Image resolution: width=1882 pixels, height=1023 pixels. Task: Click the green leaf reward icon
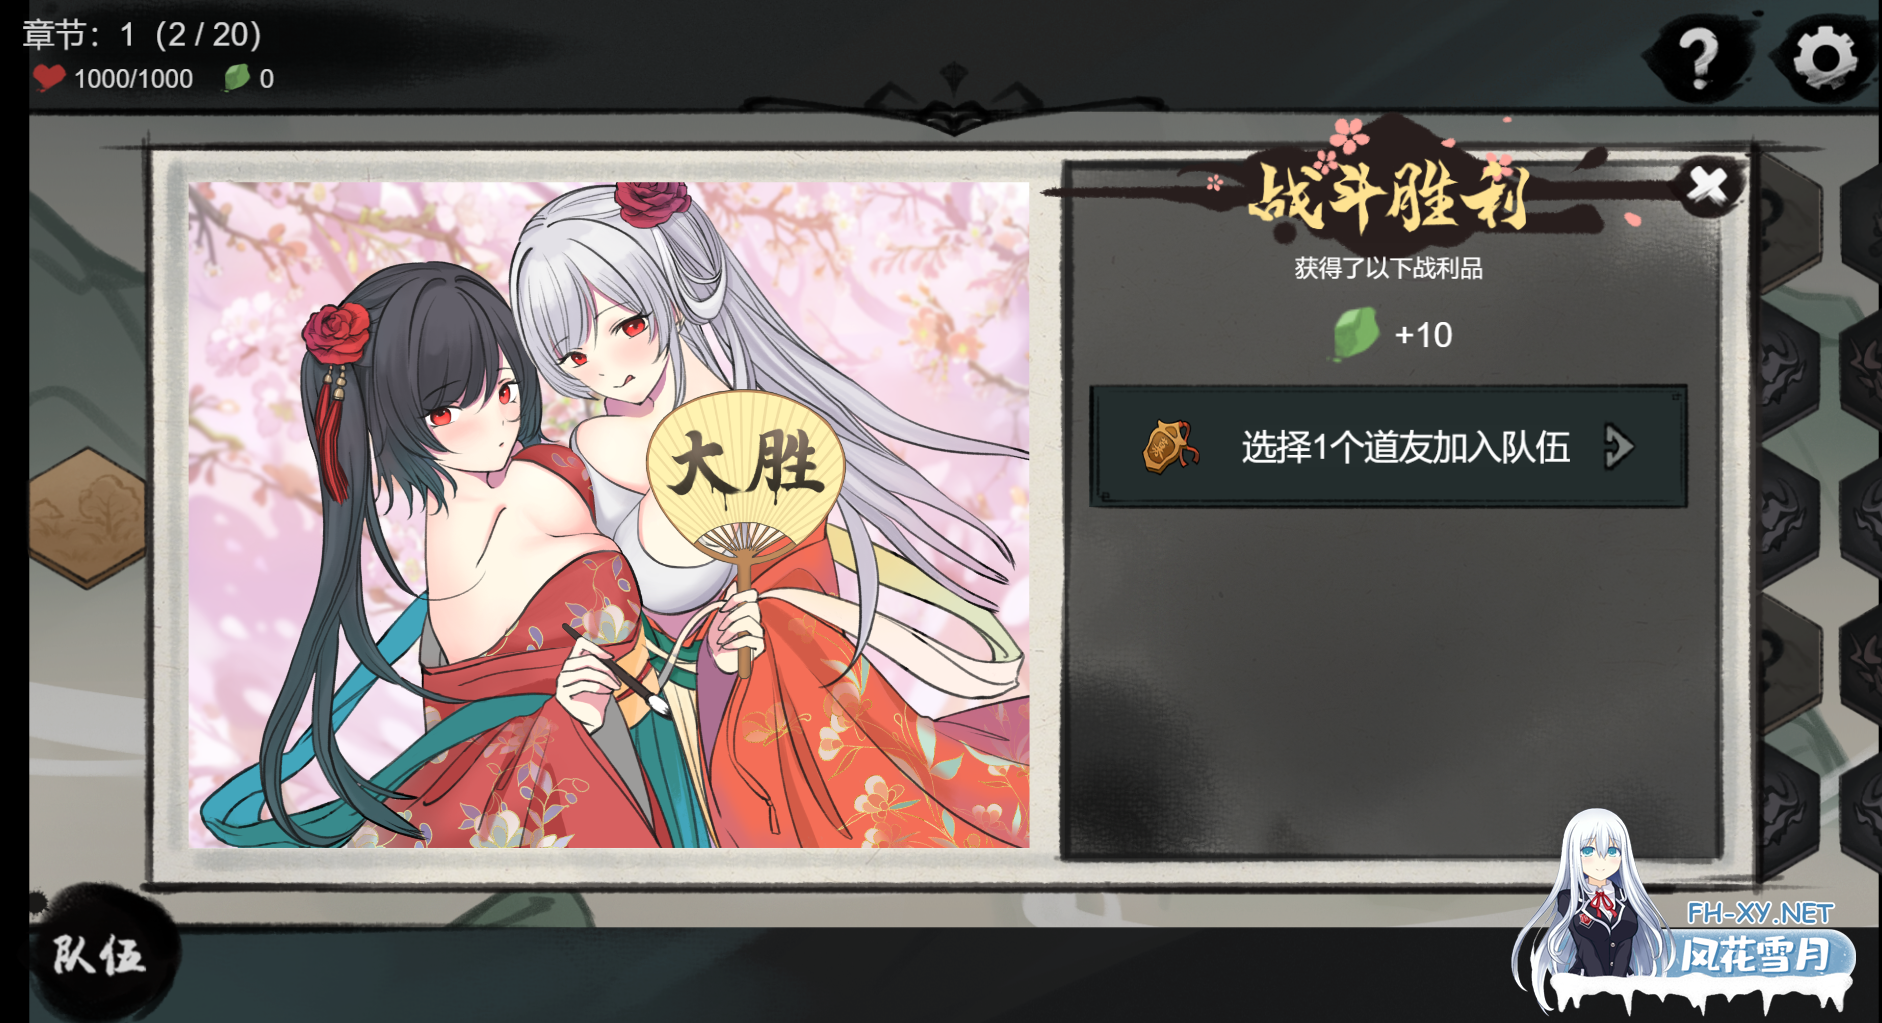click(x=1356, y=334)
